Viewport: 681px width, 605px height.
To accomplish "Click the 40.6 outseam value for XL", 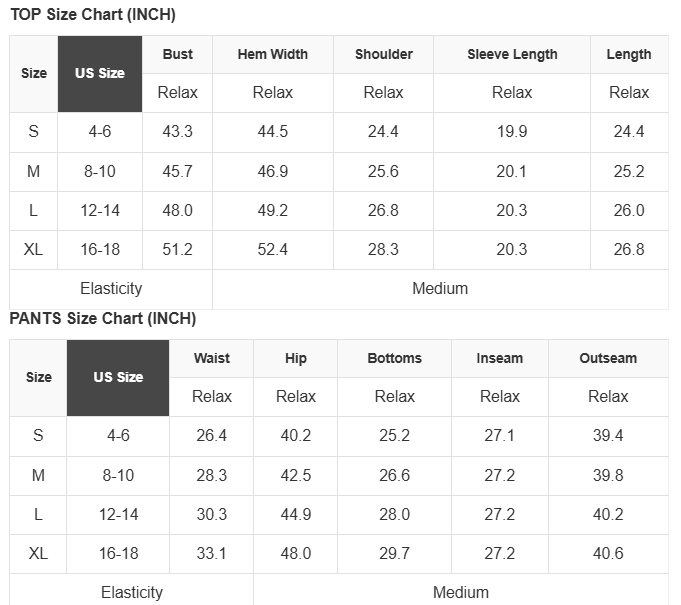I will [x=608, y=553].
